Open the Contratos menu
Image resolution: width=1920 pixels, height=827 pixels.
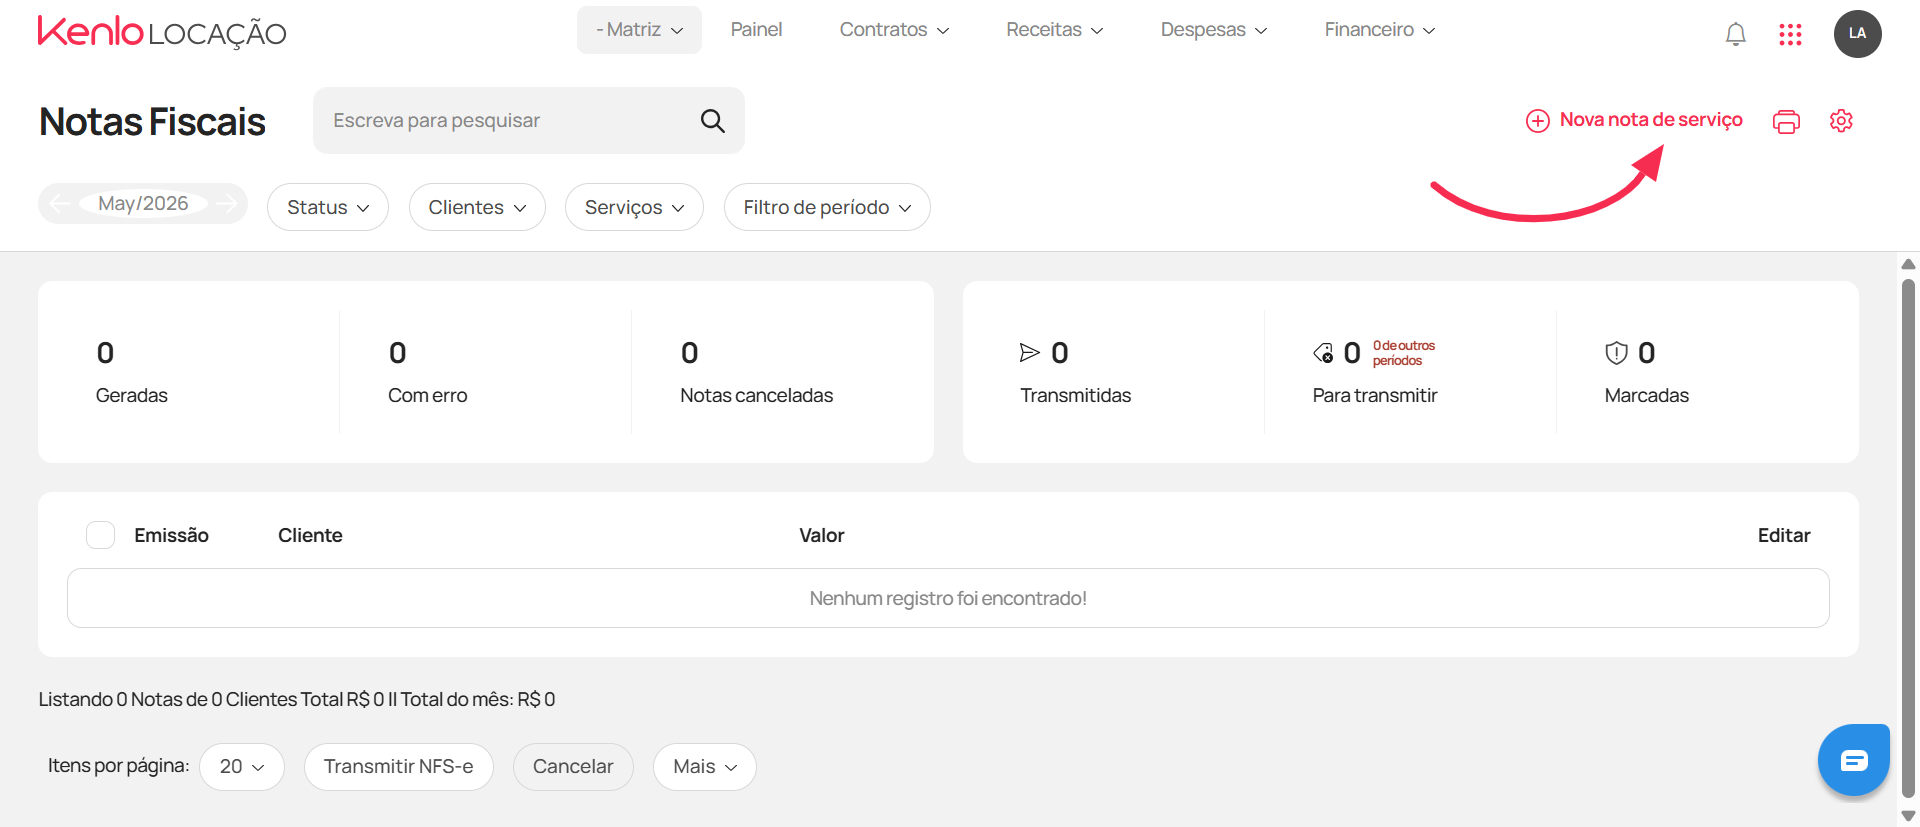click(x=894, y=30)
